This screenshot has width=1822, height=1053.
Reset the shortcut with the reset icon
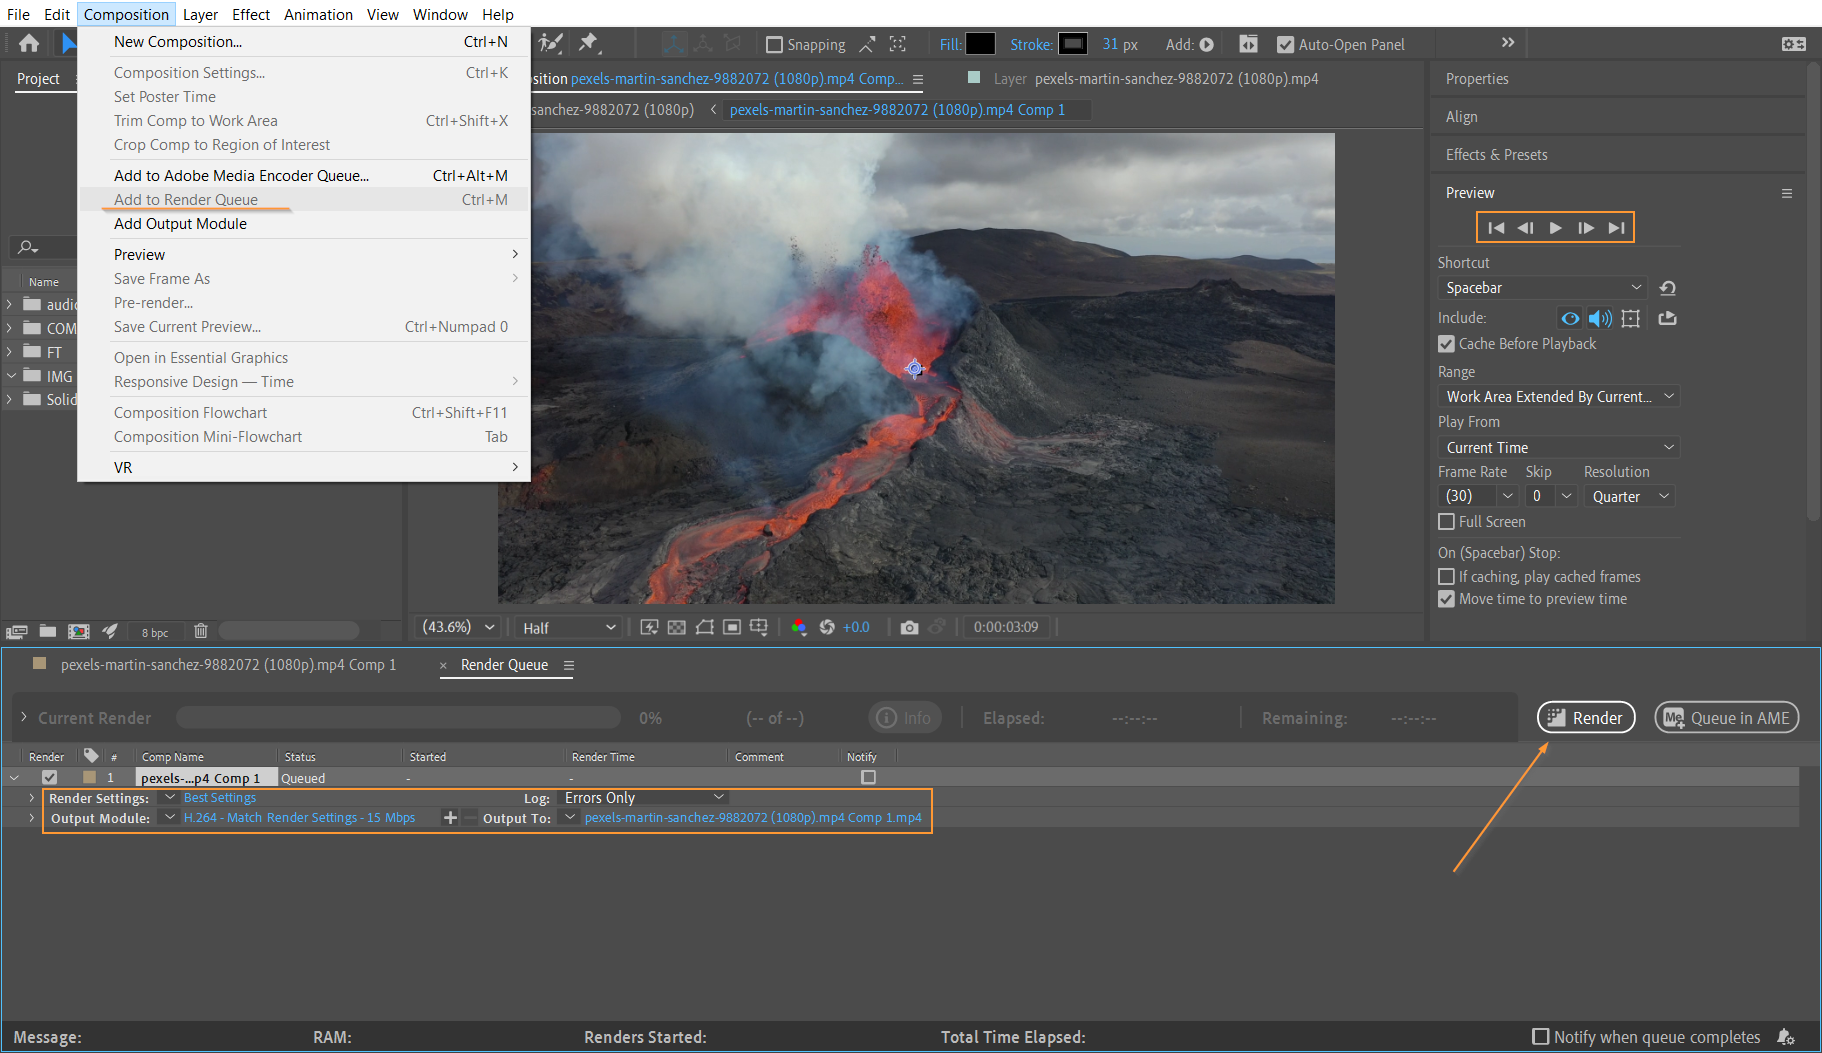(1667, 288)
